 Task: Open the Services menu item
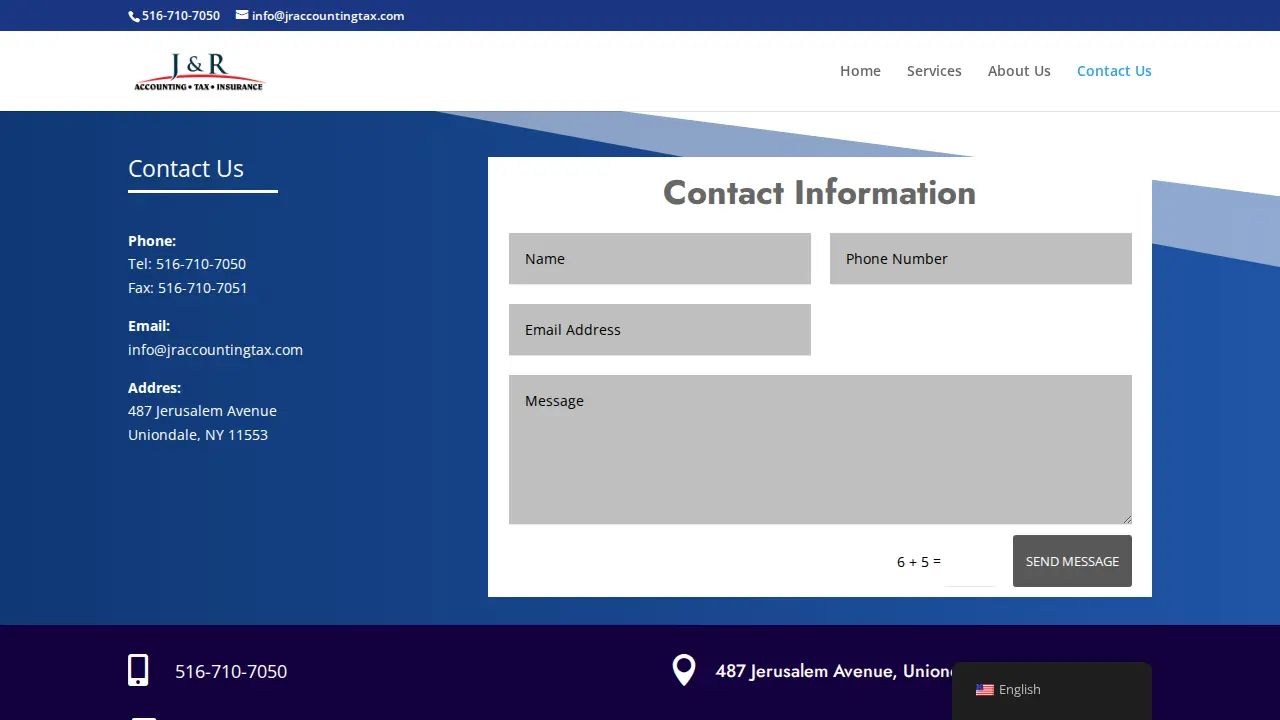pos(934,71)
